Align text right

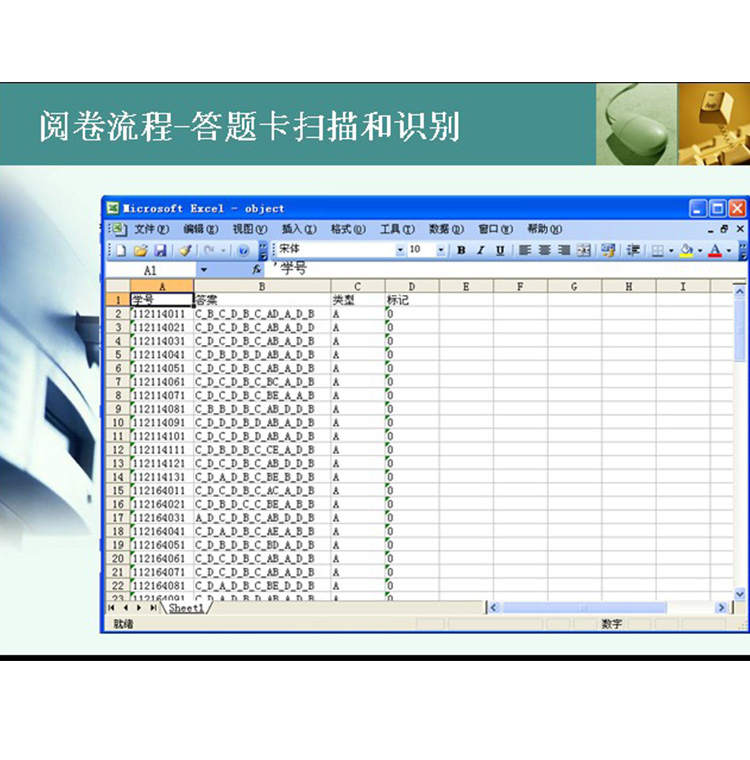click(564, 250)
